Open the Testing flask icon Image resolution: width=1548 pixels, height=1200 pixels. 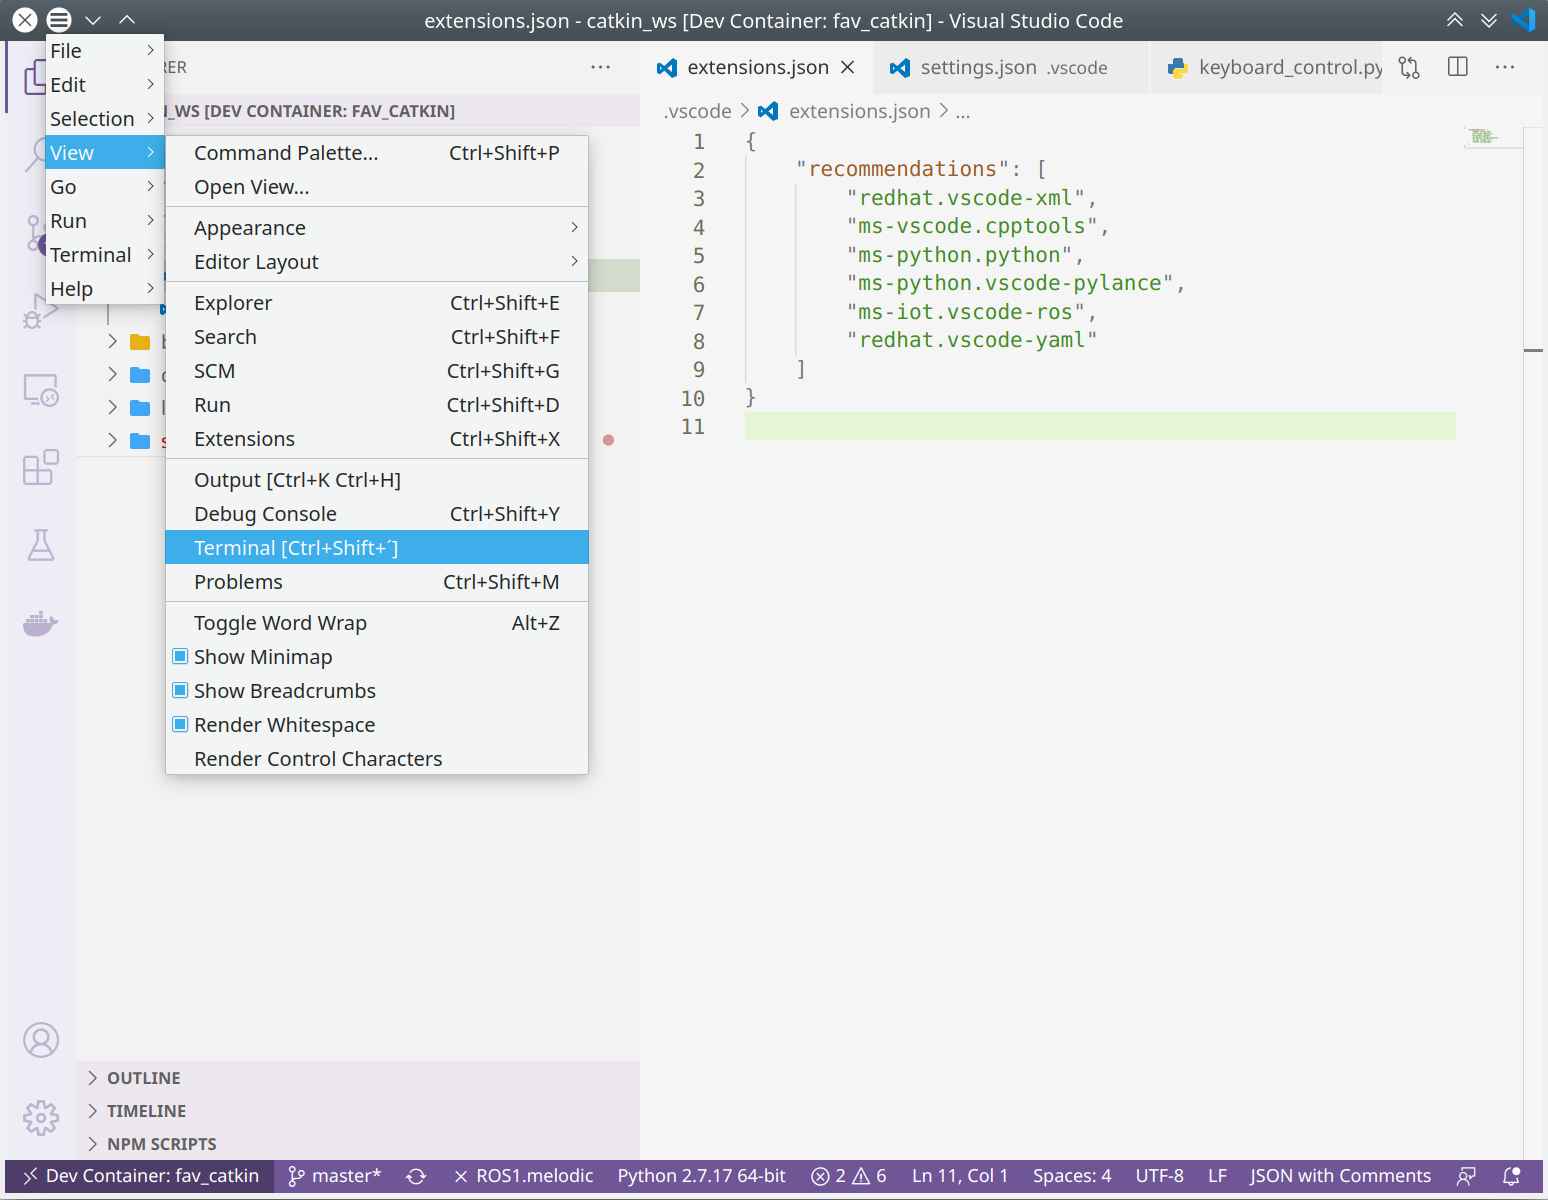41,545
